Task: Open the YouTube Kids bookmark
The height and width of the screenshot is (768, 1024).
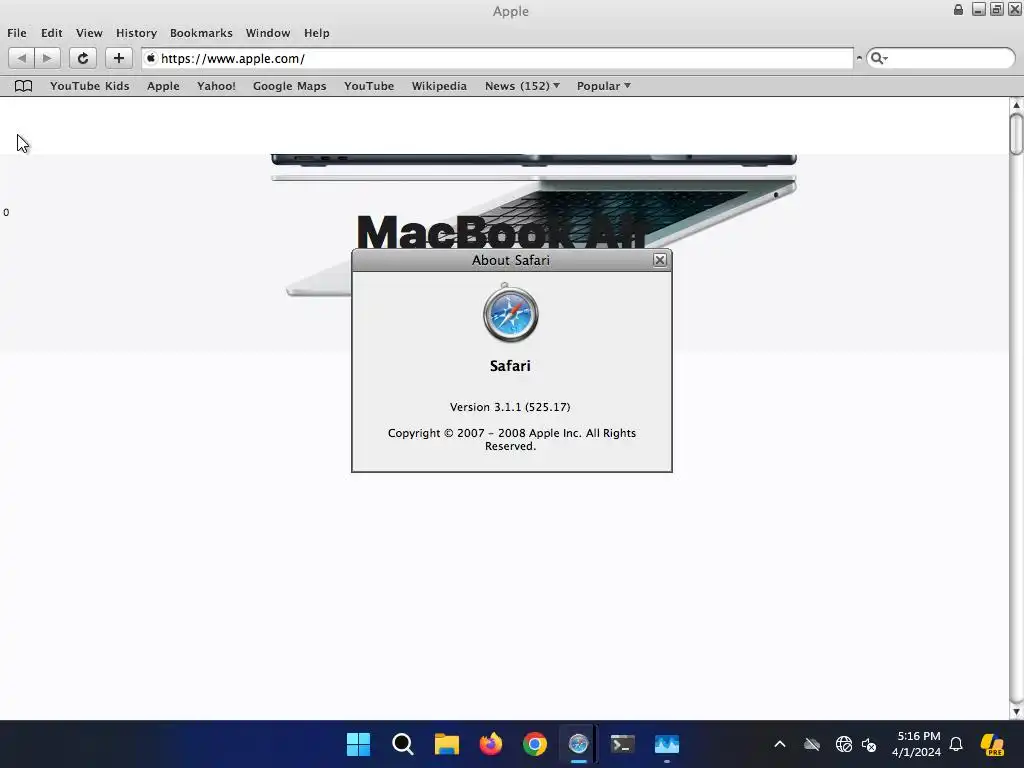Action: pos(89,86)
